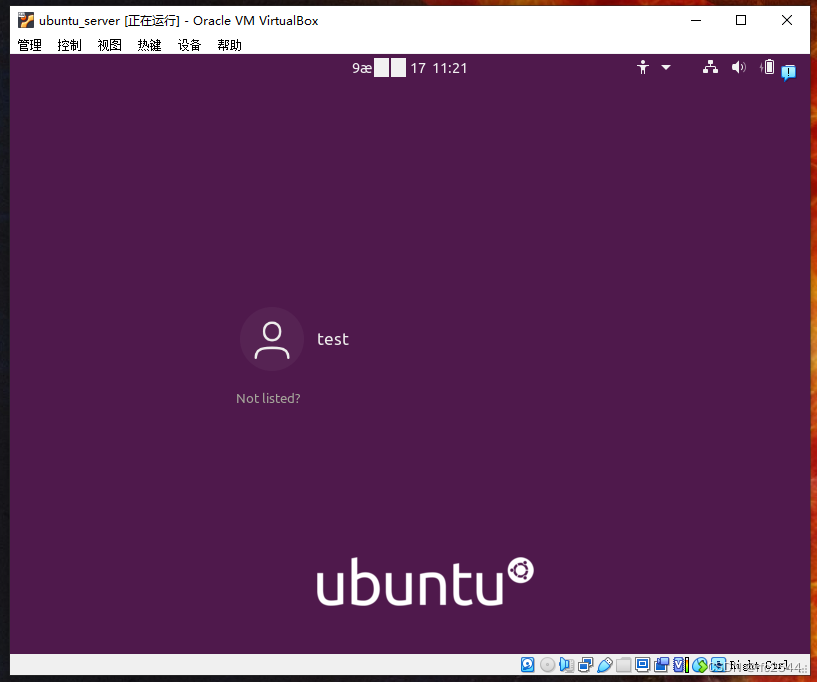Click the mouse integration status icon
Image resolution: width=817 pixels, height=682 pixels.
700,664
